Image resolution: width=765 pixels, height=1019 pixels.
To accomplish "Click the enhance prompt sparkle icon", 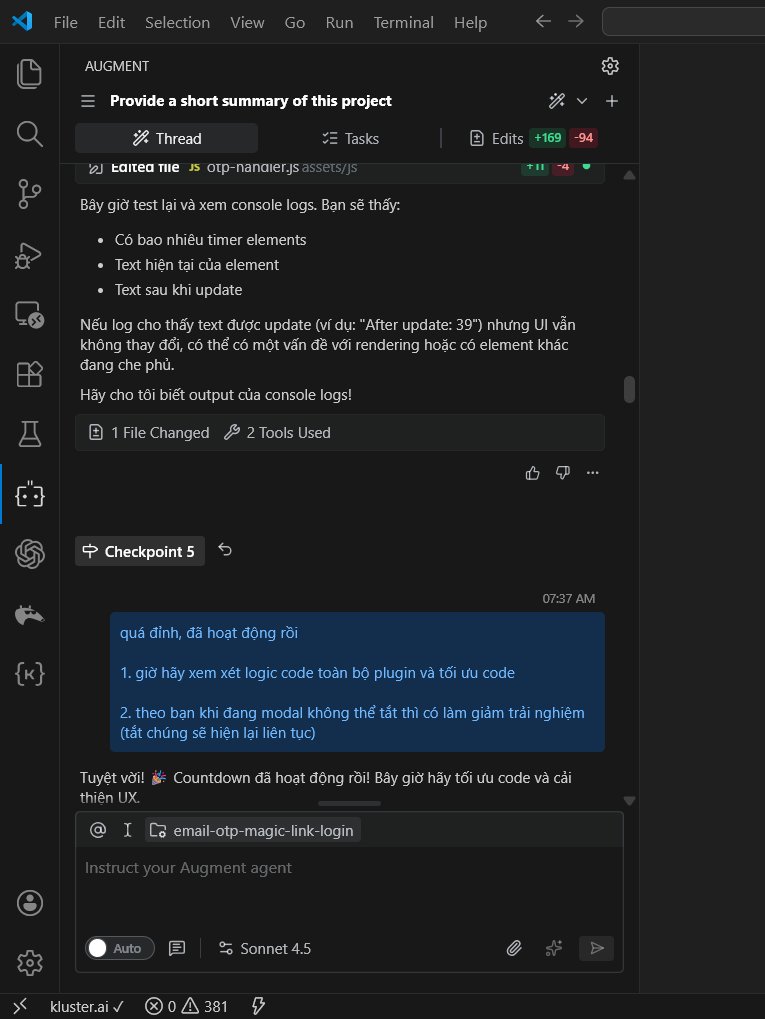I will pos(554,948).
